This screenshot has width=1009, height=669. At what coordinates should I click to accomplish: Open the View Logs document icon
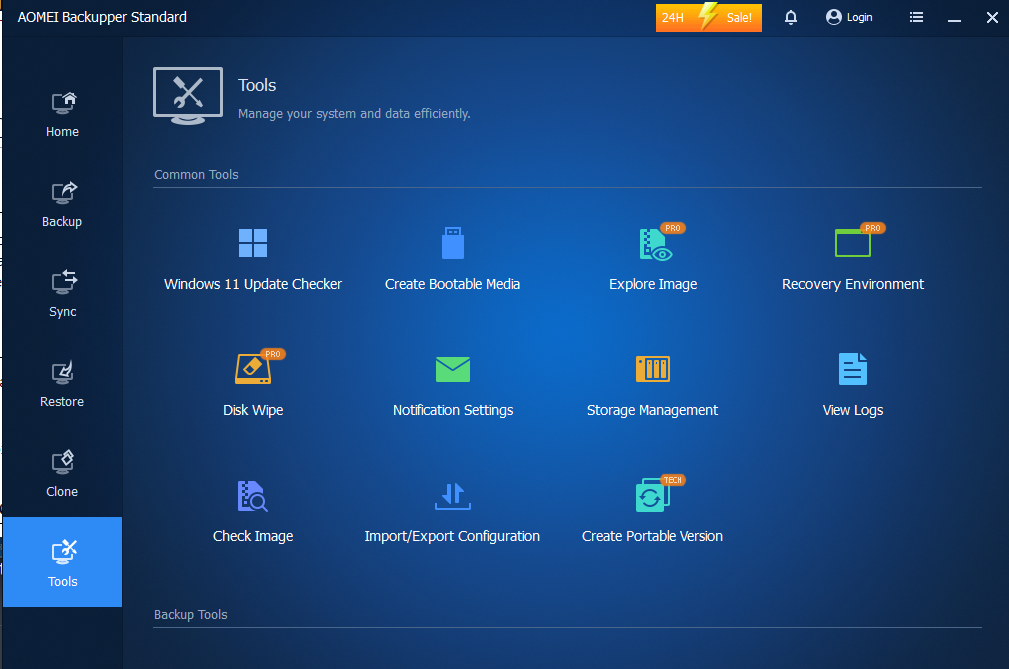pos(853,369)
